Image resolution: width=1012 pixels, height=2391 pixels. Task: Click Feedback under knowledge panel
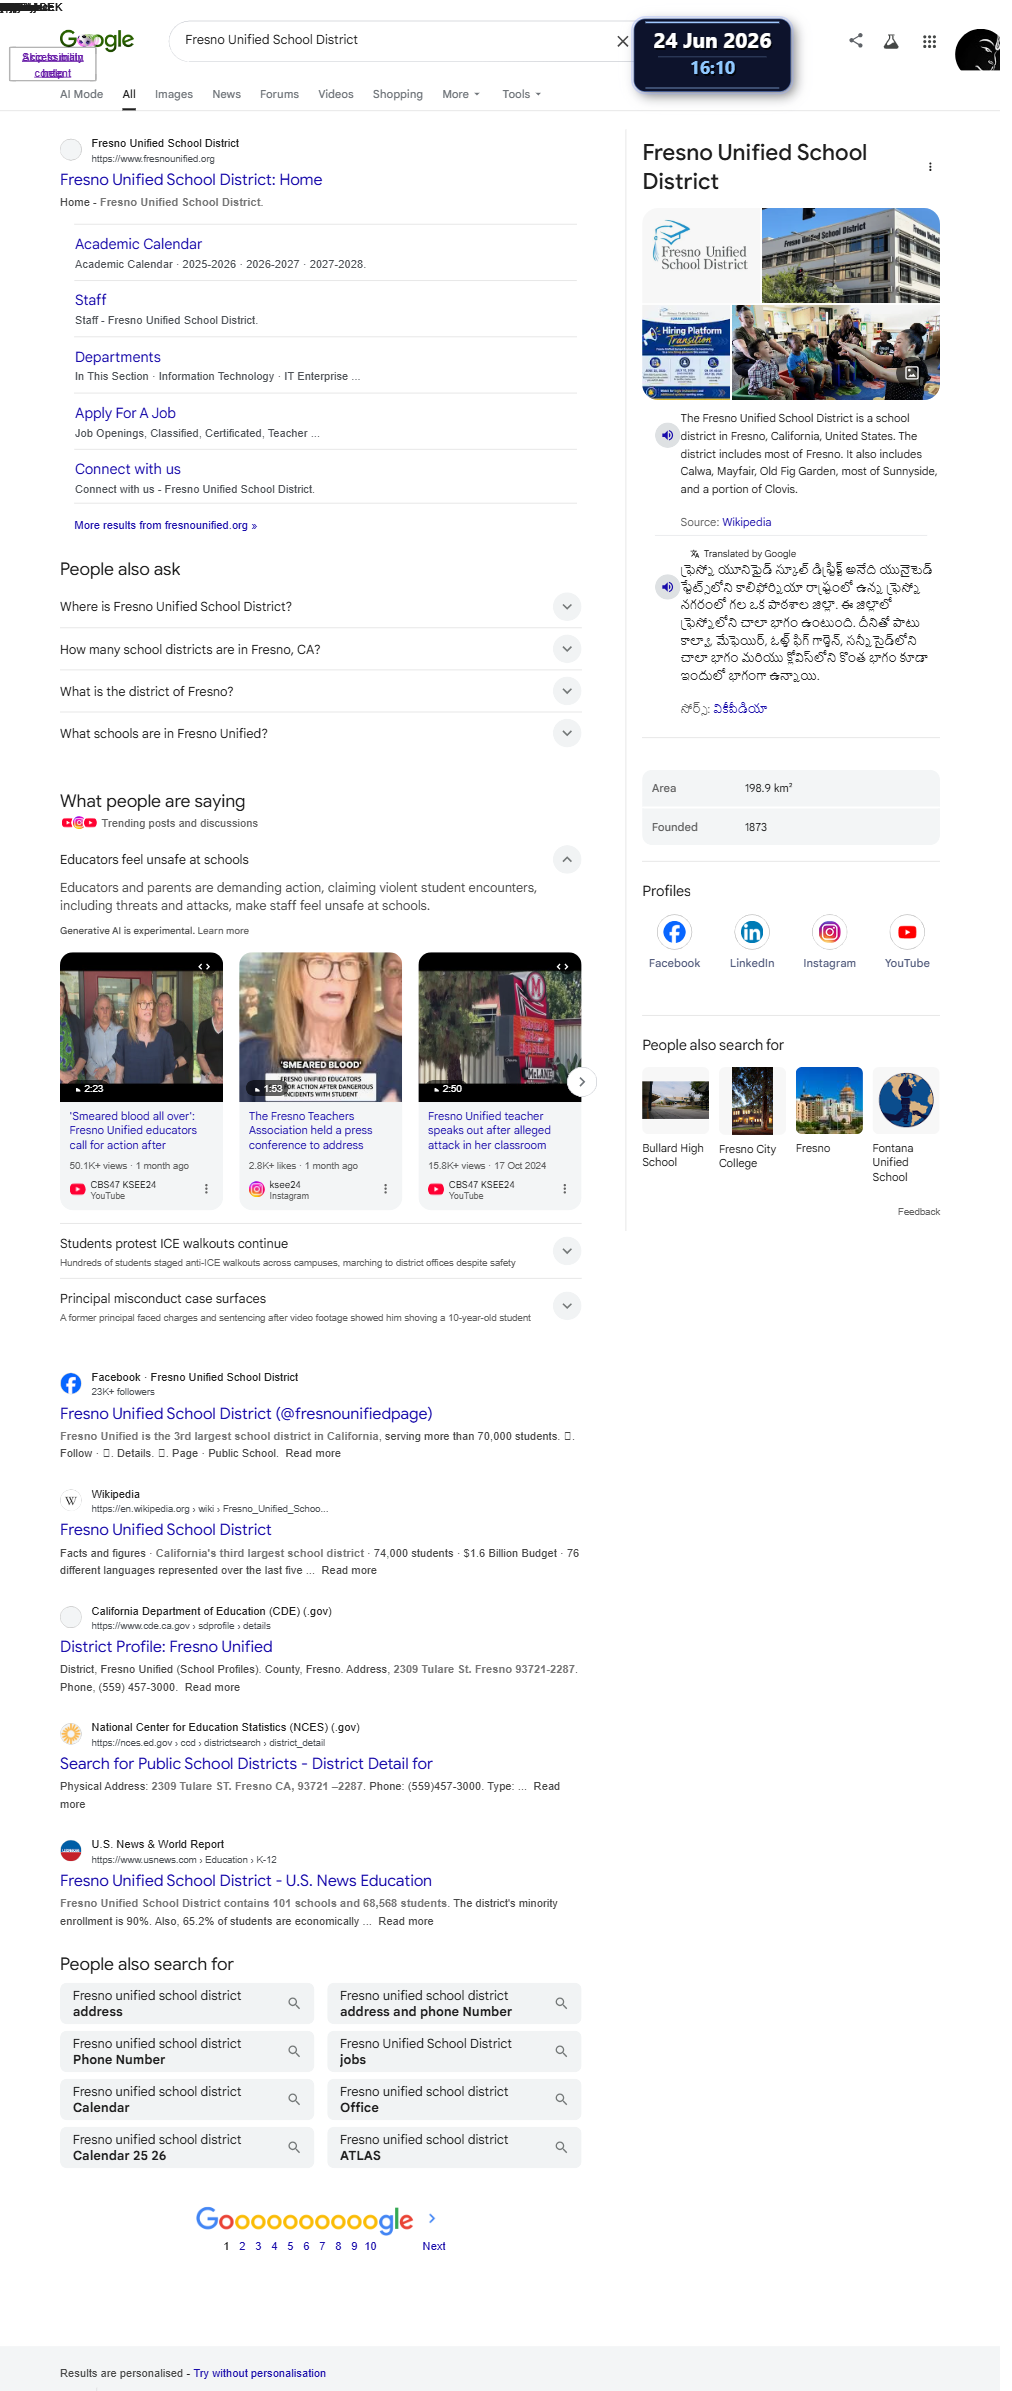tap(919, 1212)
